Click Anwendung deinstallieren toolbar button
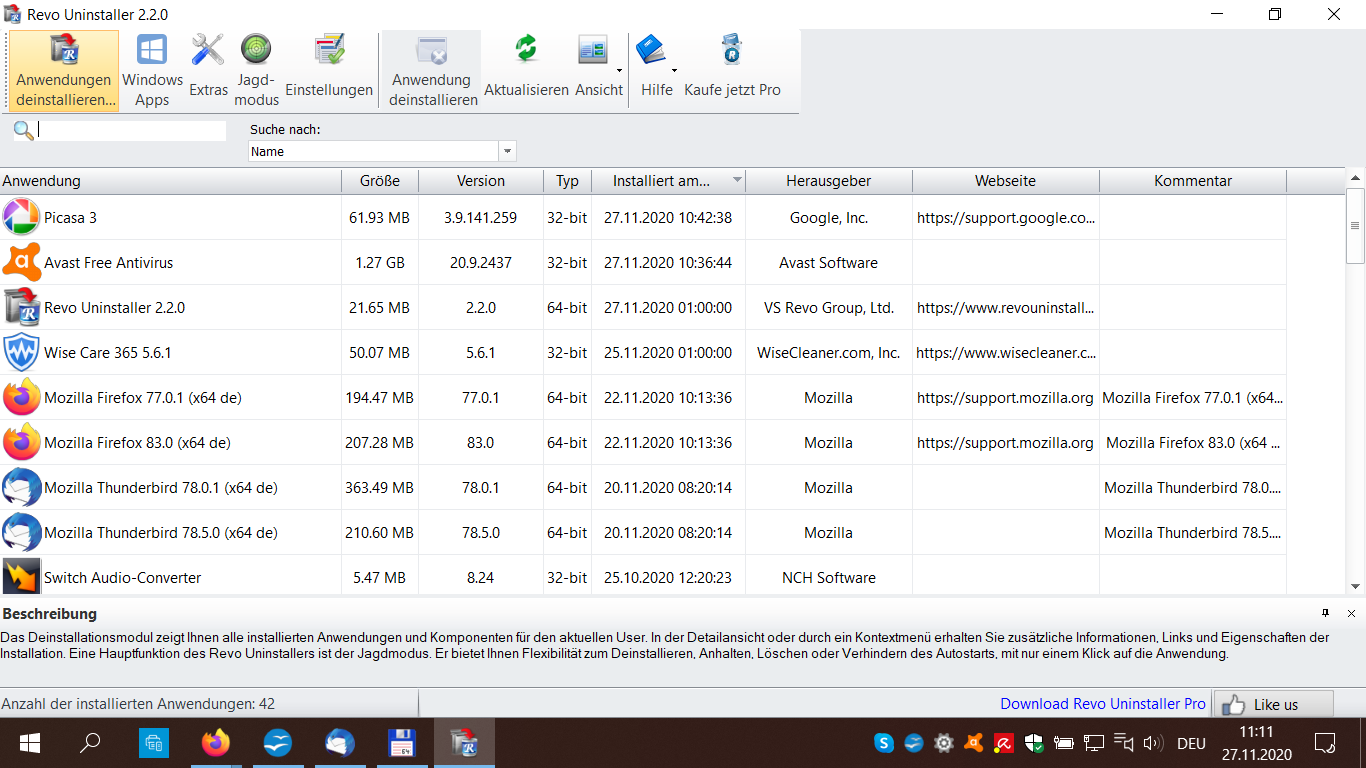The image size is (1366, 768). (x=432, y=70)
